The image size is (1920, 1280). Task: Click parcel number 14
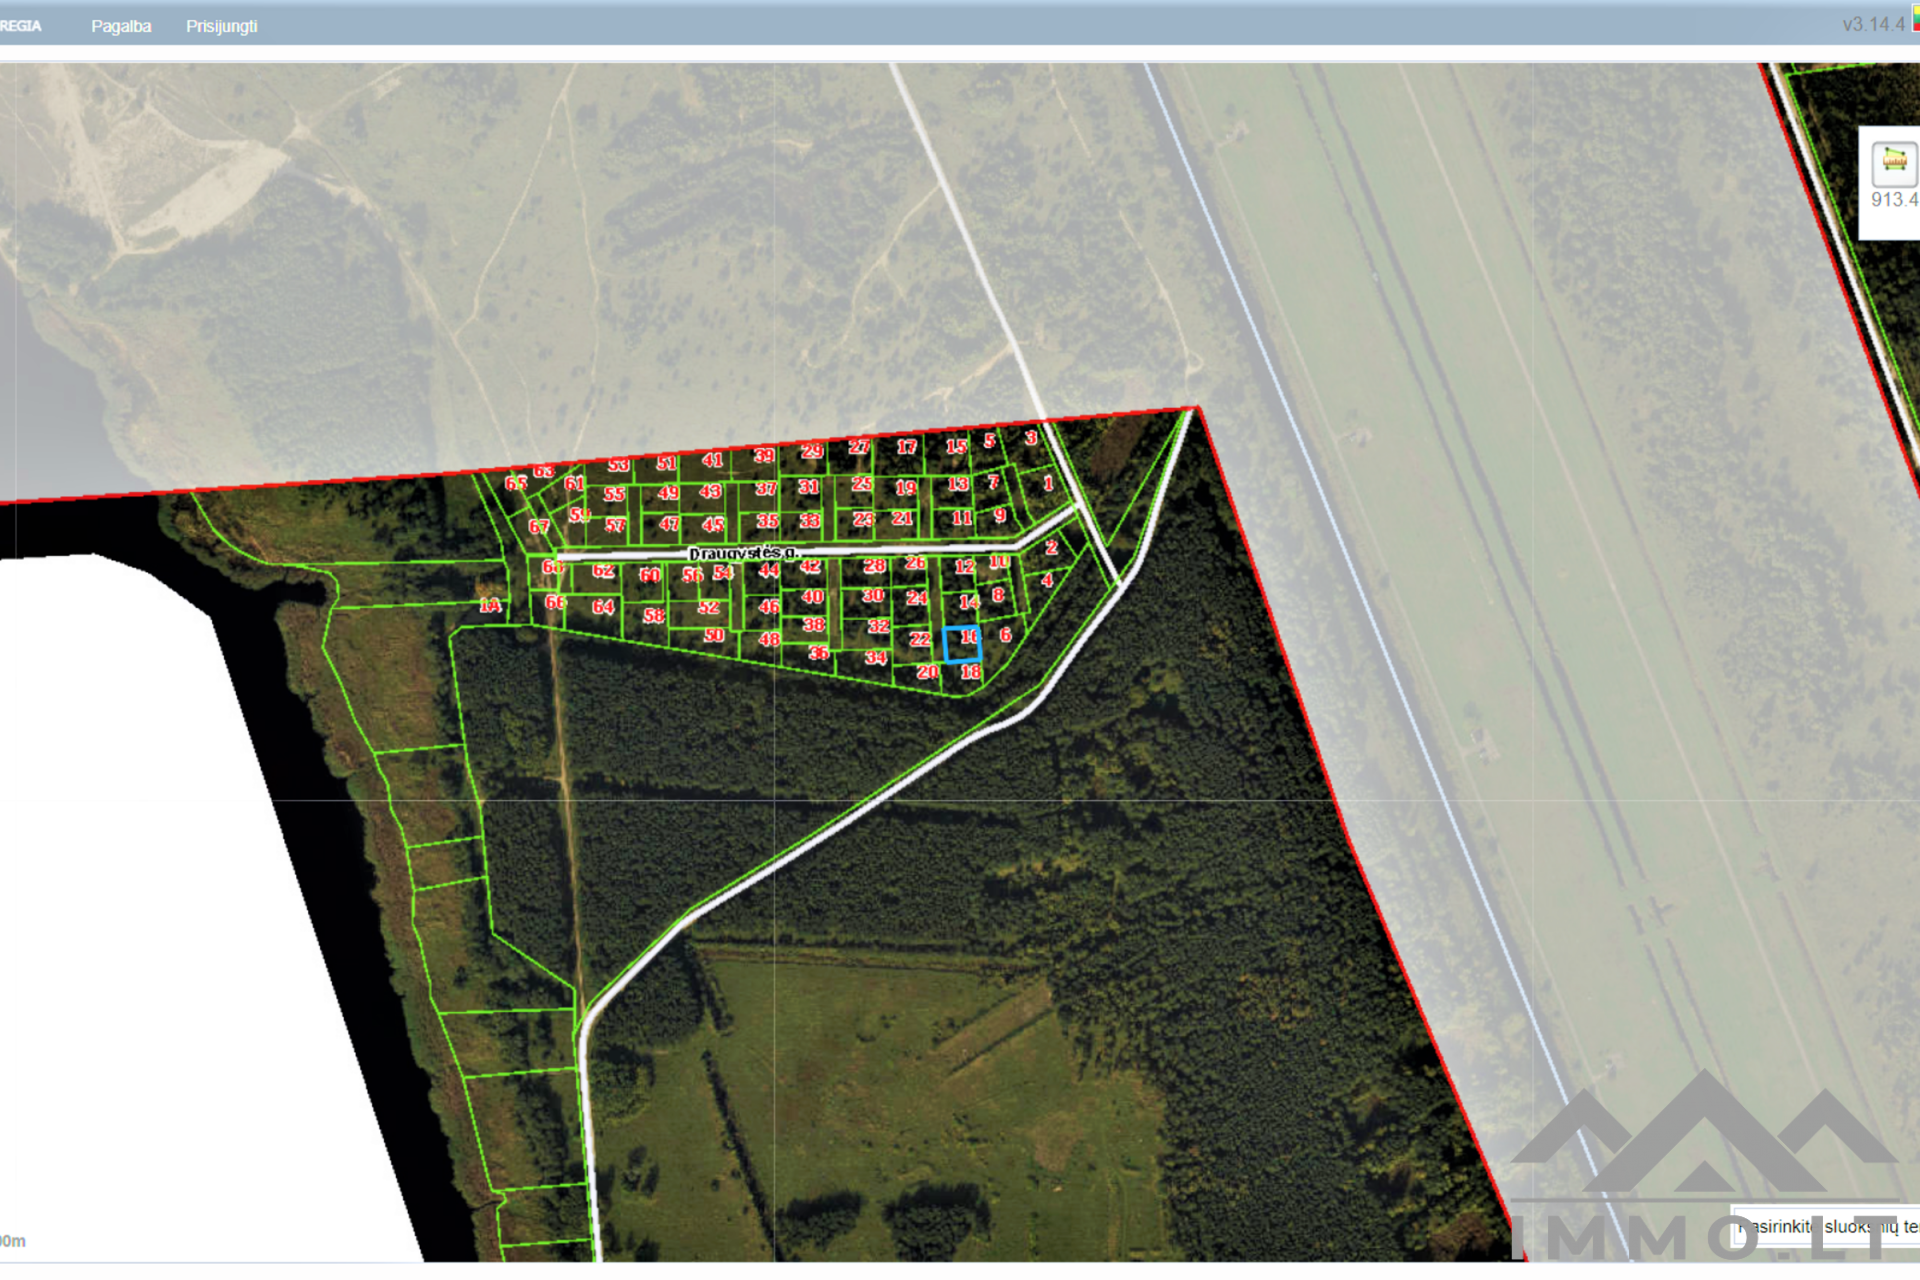[x=969, y=601]
